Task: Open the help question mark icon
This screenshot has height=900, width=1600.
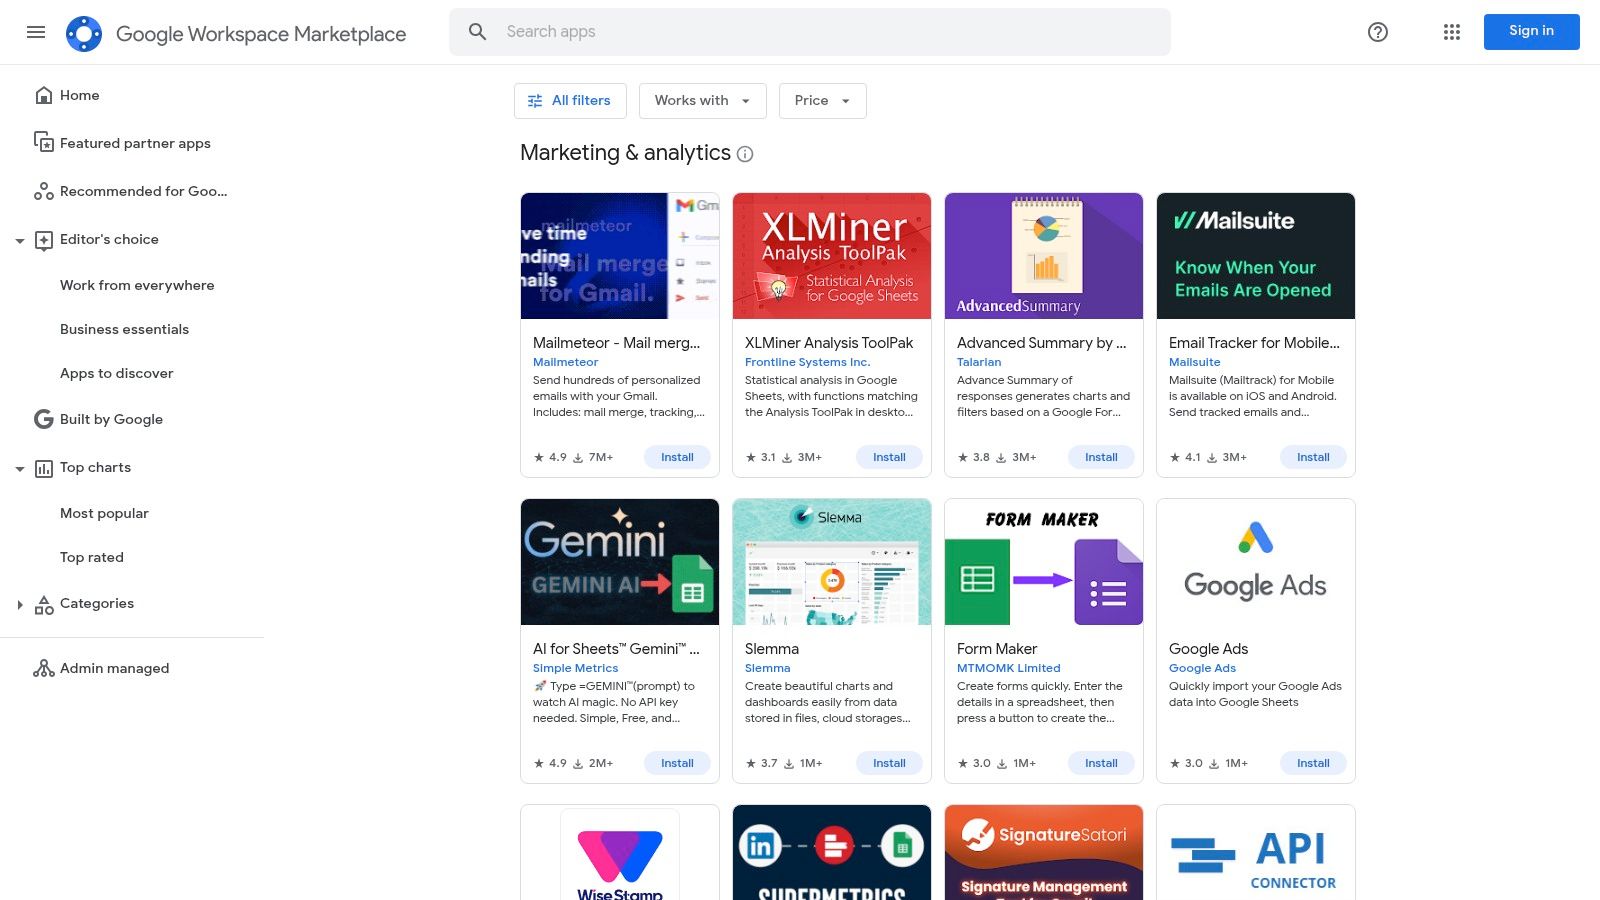Action: [x=1377, y=32]
